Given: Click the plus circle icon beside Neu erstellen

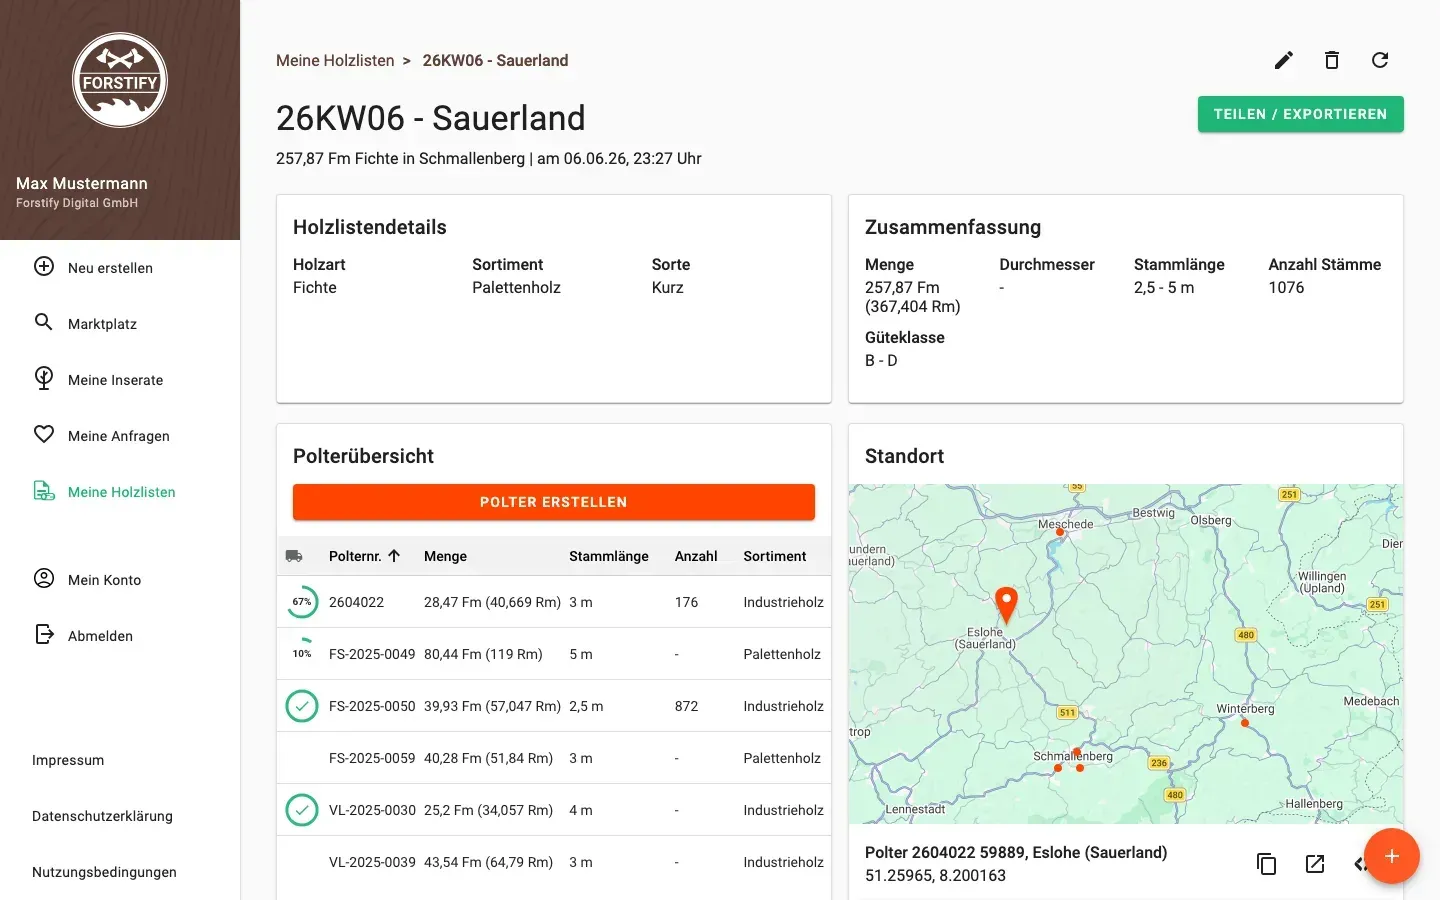Looking at the screenshot, I should tap(44, 267).
